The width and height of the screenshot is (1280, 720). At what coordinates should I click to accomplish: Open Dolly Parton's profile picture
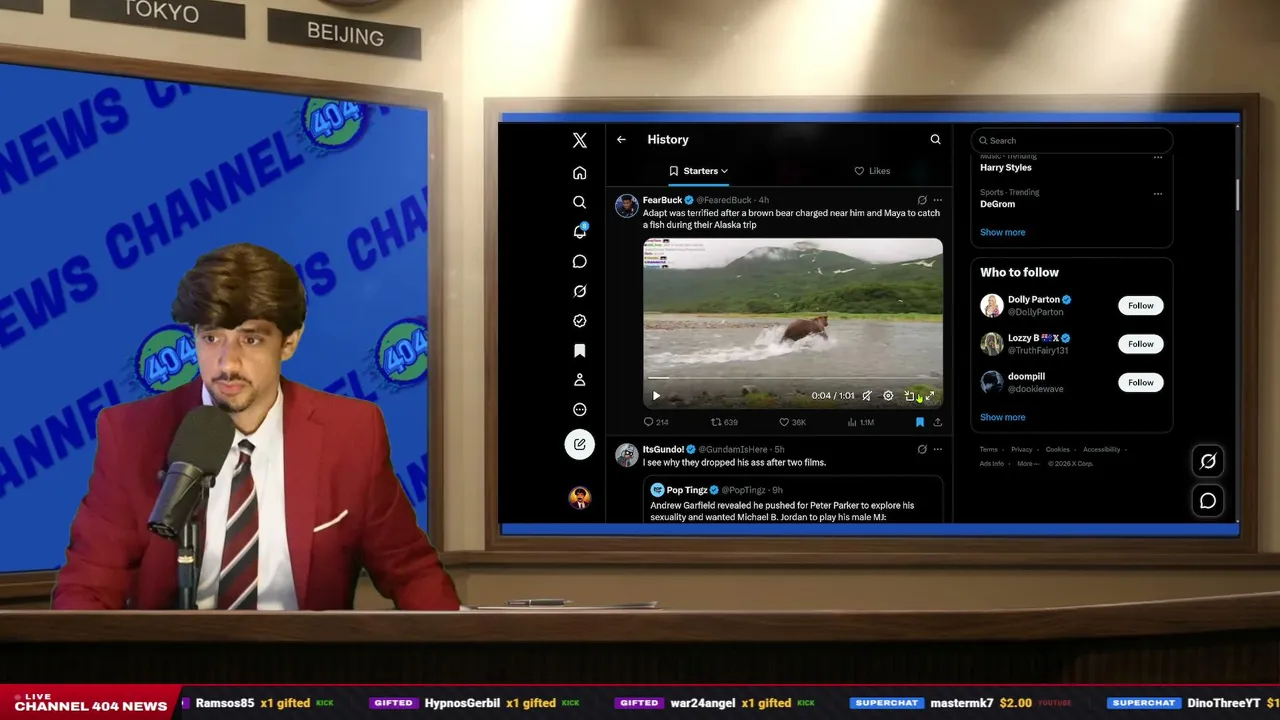tap(992, 306)
